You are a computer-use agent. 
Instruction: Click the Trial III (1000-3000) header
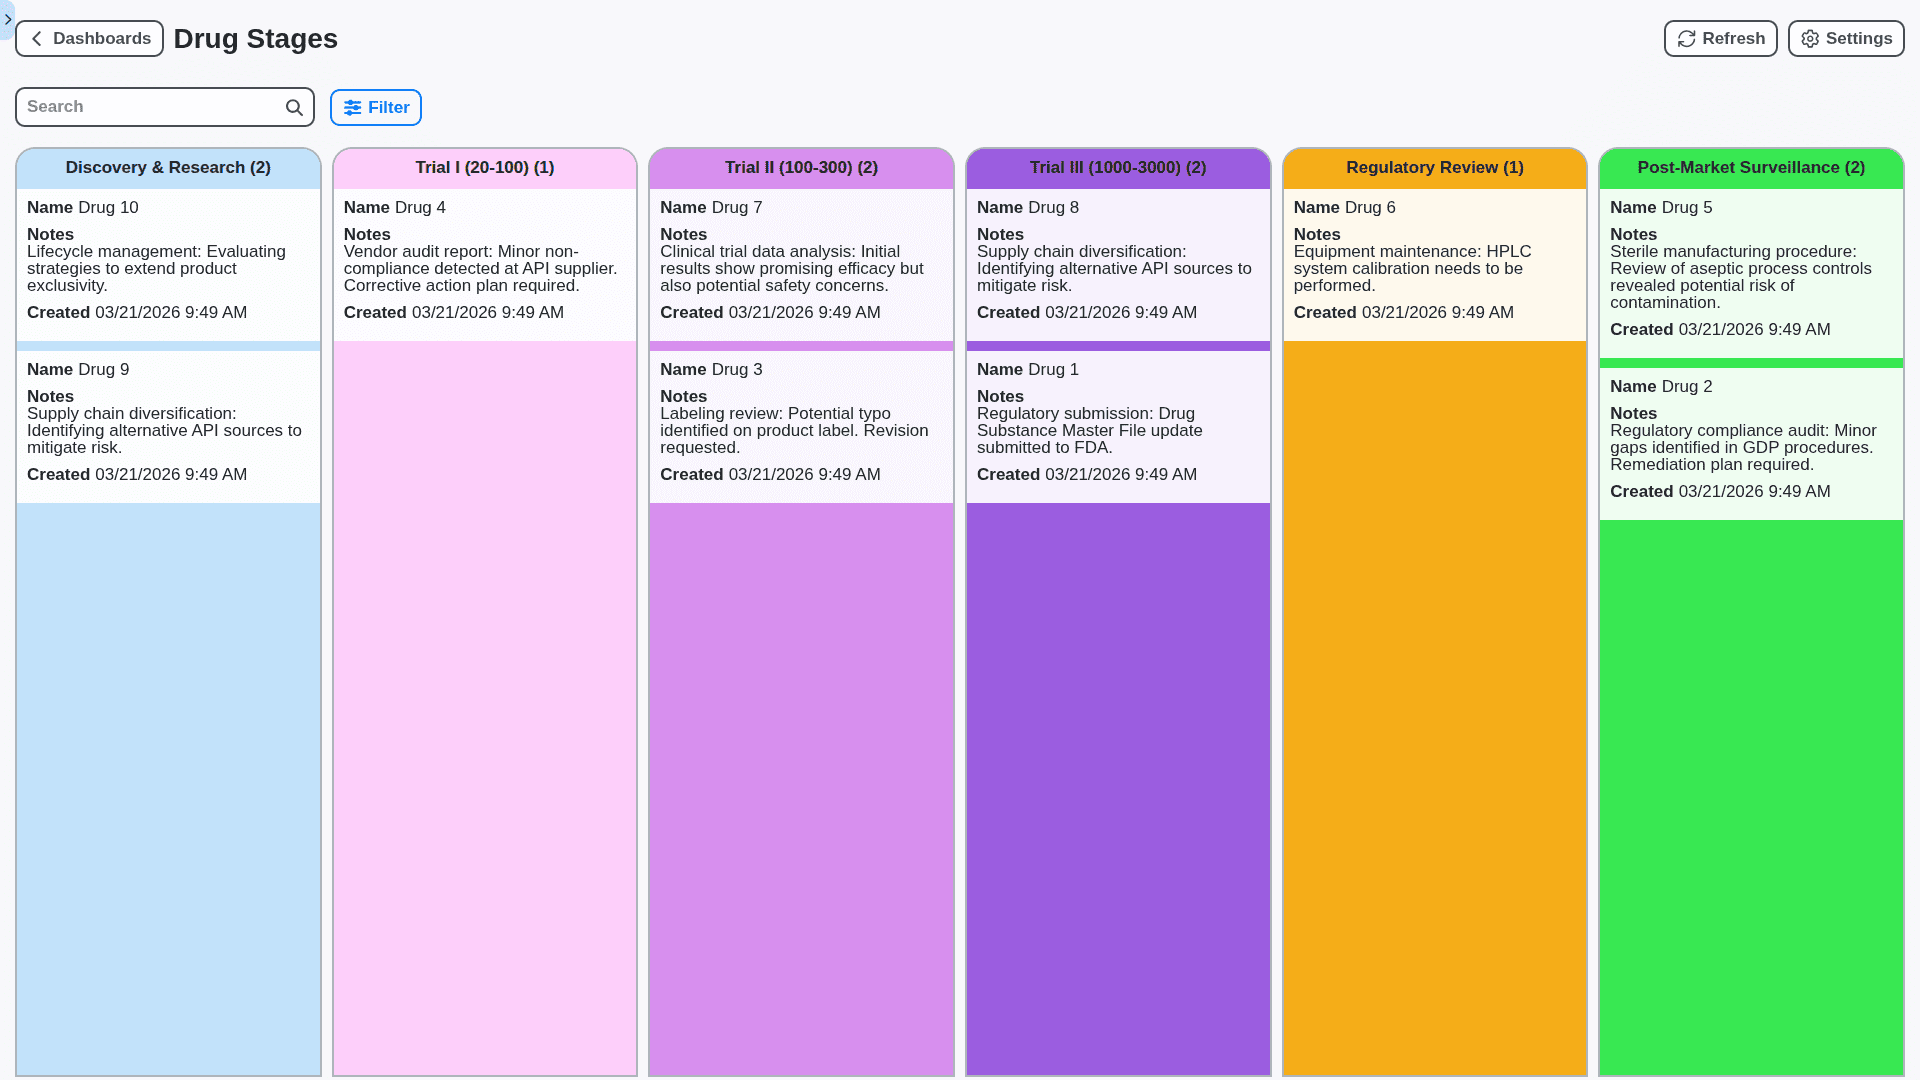[1117, 167]
